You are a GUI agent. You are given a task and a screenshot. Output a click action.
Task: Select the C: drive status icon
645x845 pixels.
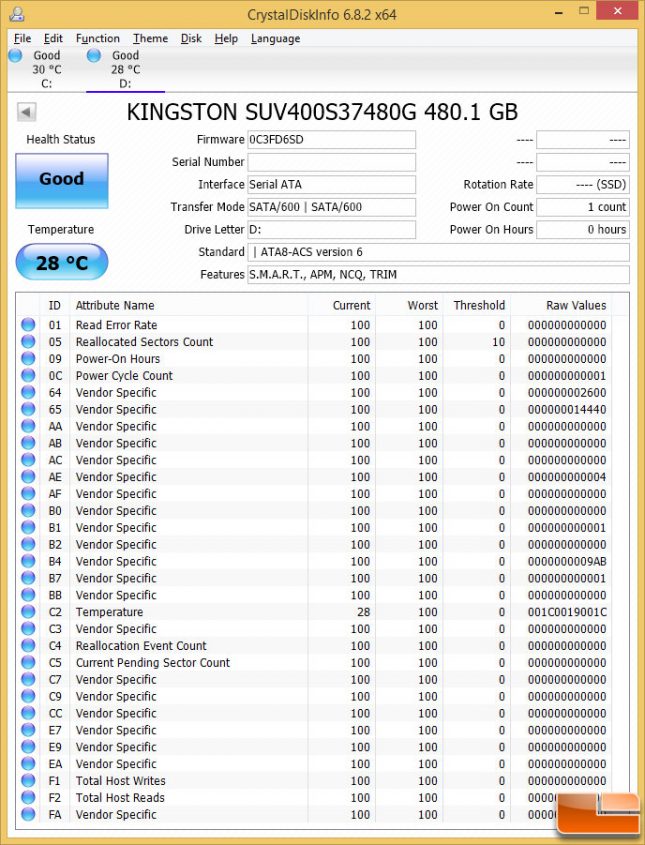pos(15,55)
